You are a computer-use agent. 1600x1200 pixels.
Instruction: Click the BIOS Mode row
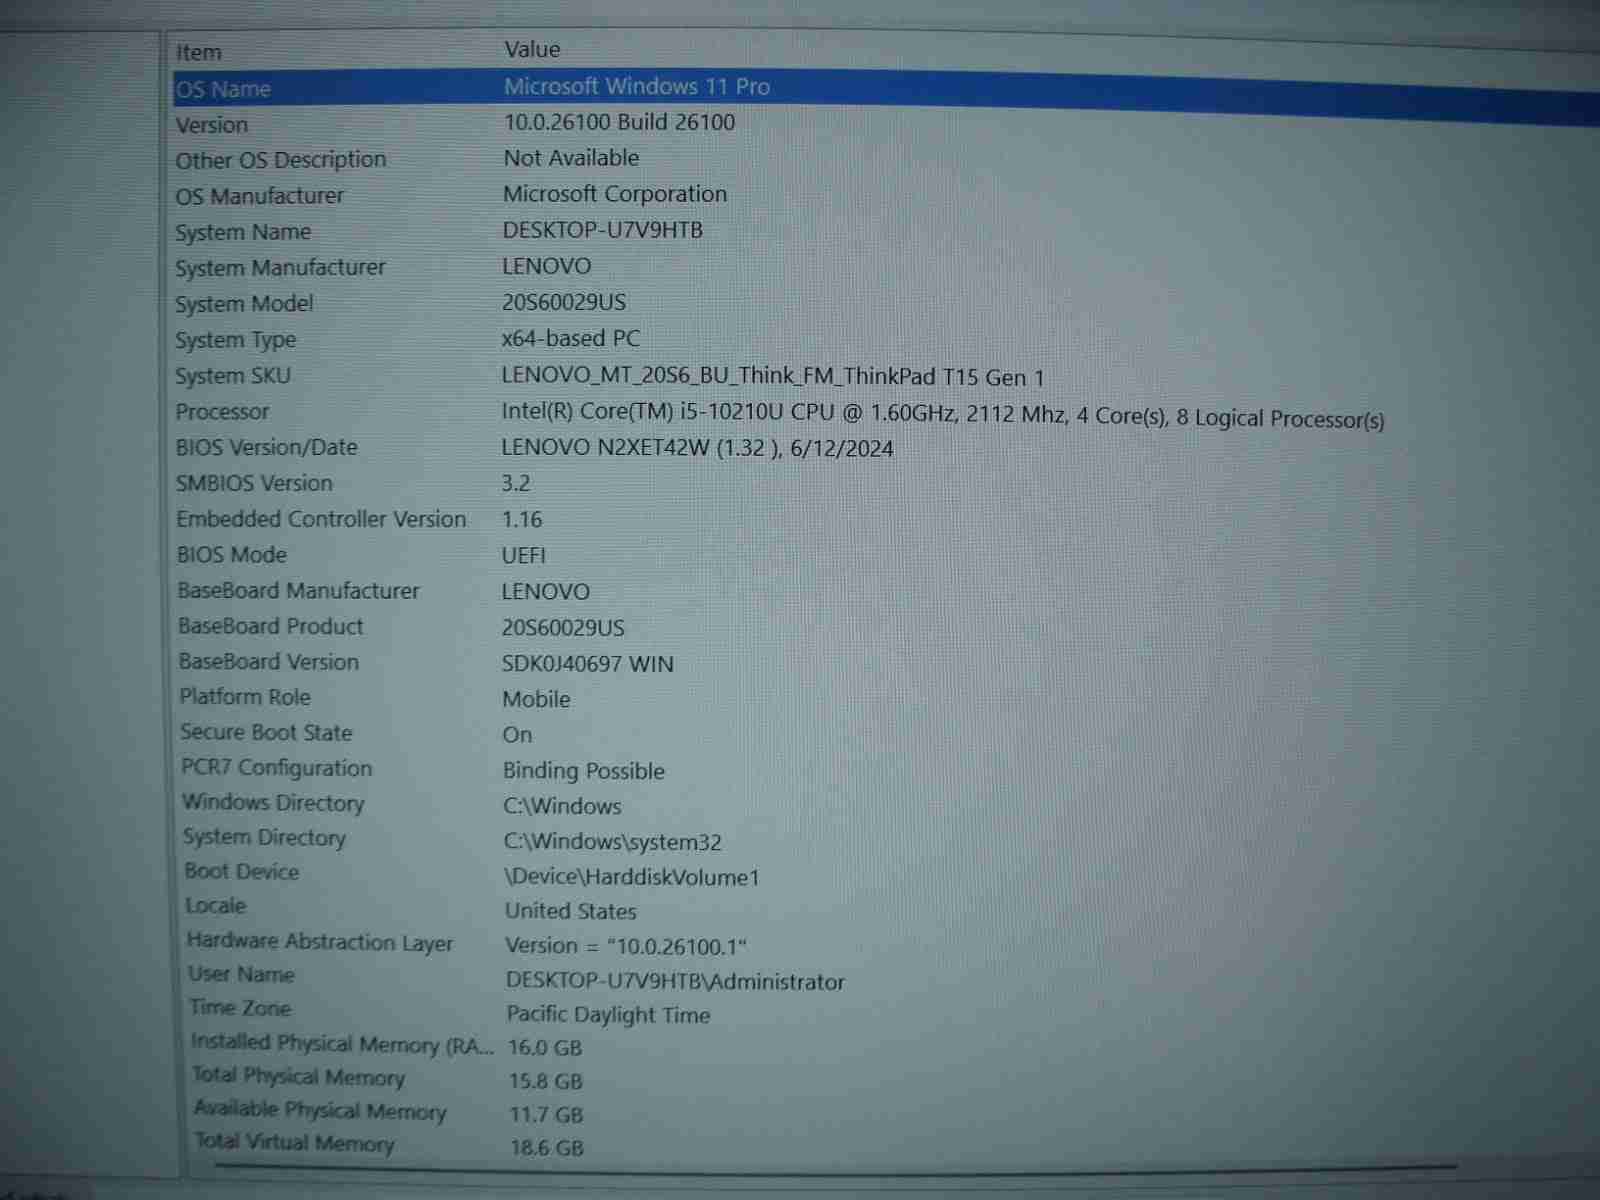[232, 555]
